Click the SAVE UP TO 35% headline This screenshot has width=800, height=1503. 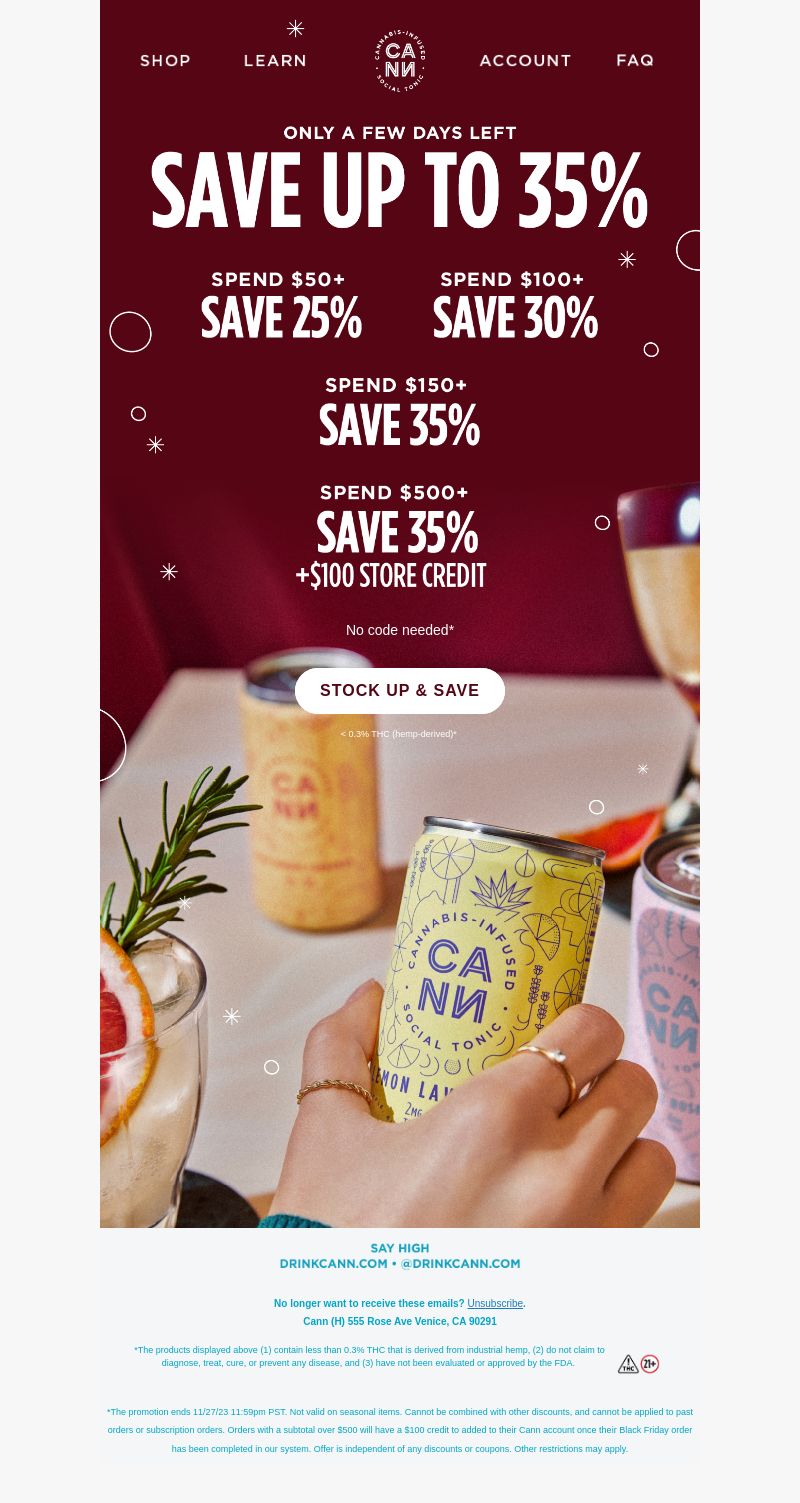(400, 191)
